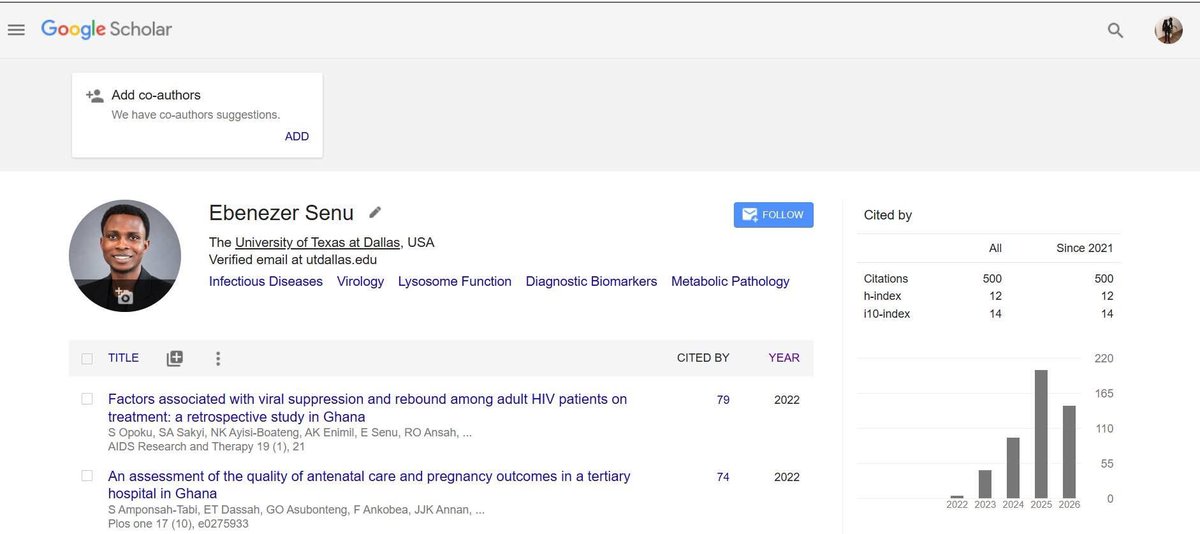Image resolution: width=1200 pixels, height=534 pixels.
Task: Click ADD in the co-authors card
Action: (x=297, y=137)
